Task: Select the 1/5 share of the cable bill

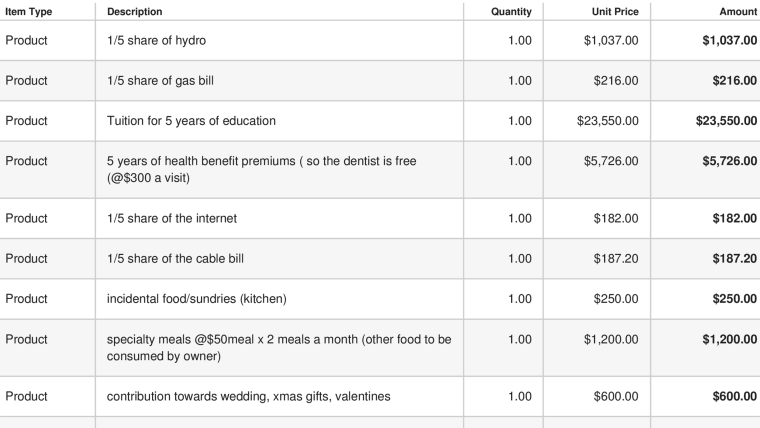Action: 175,258
